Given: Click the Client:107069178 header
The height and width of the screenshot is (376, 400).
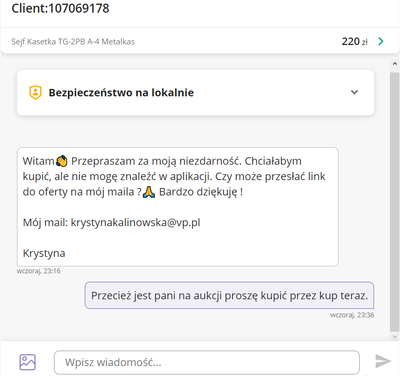Looking at the screenshot, I should click(x=60, y=8).
